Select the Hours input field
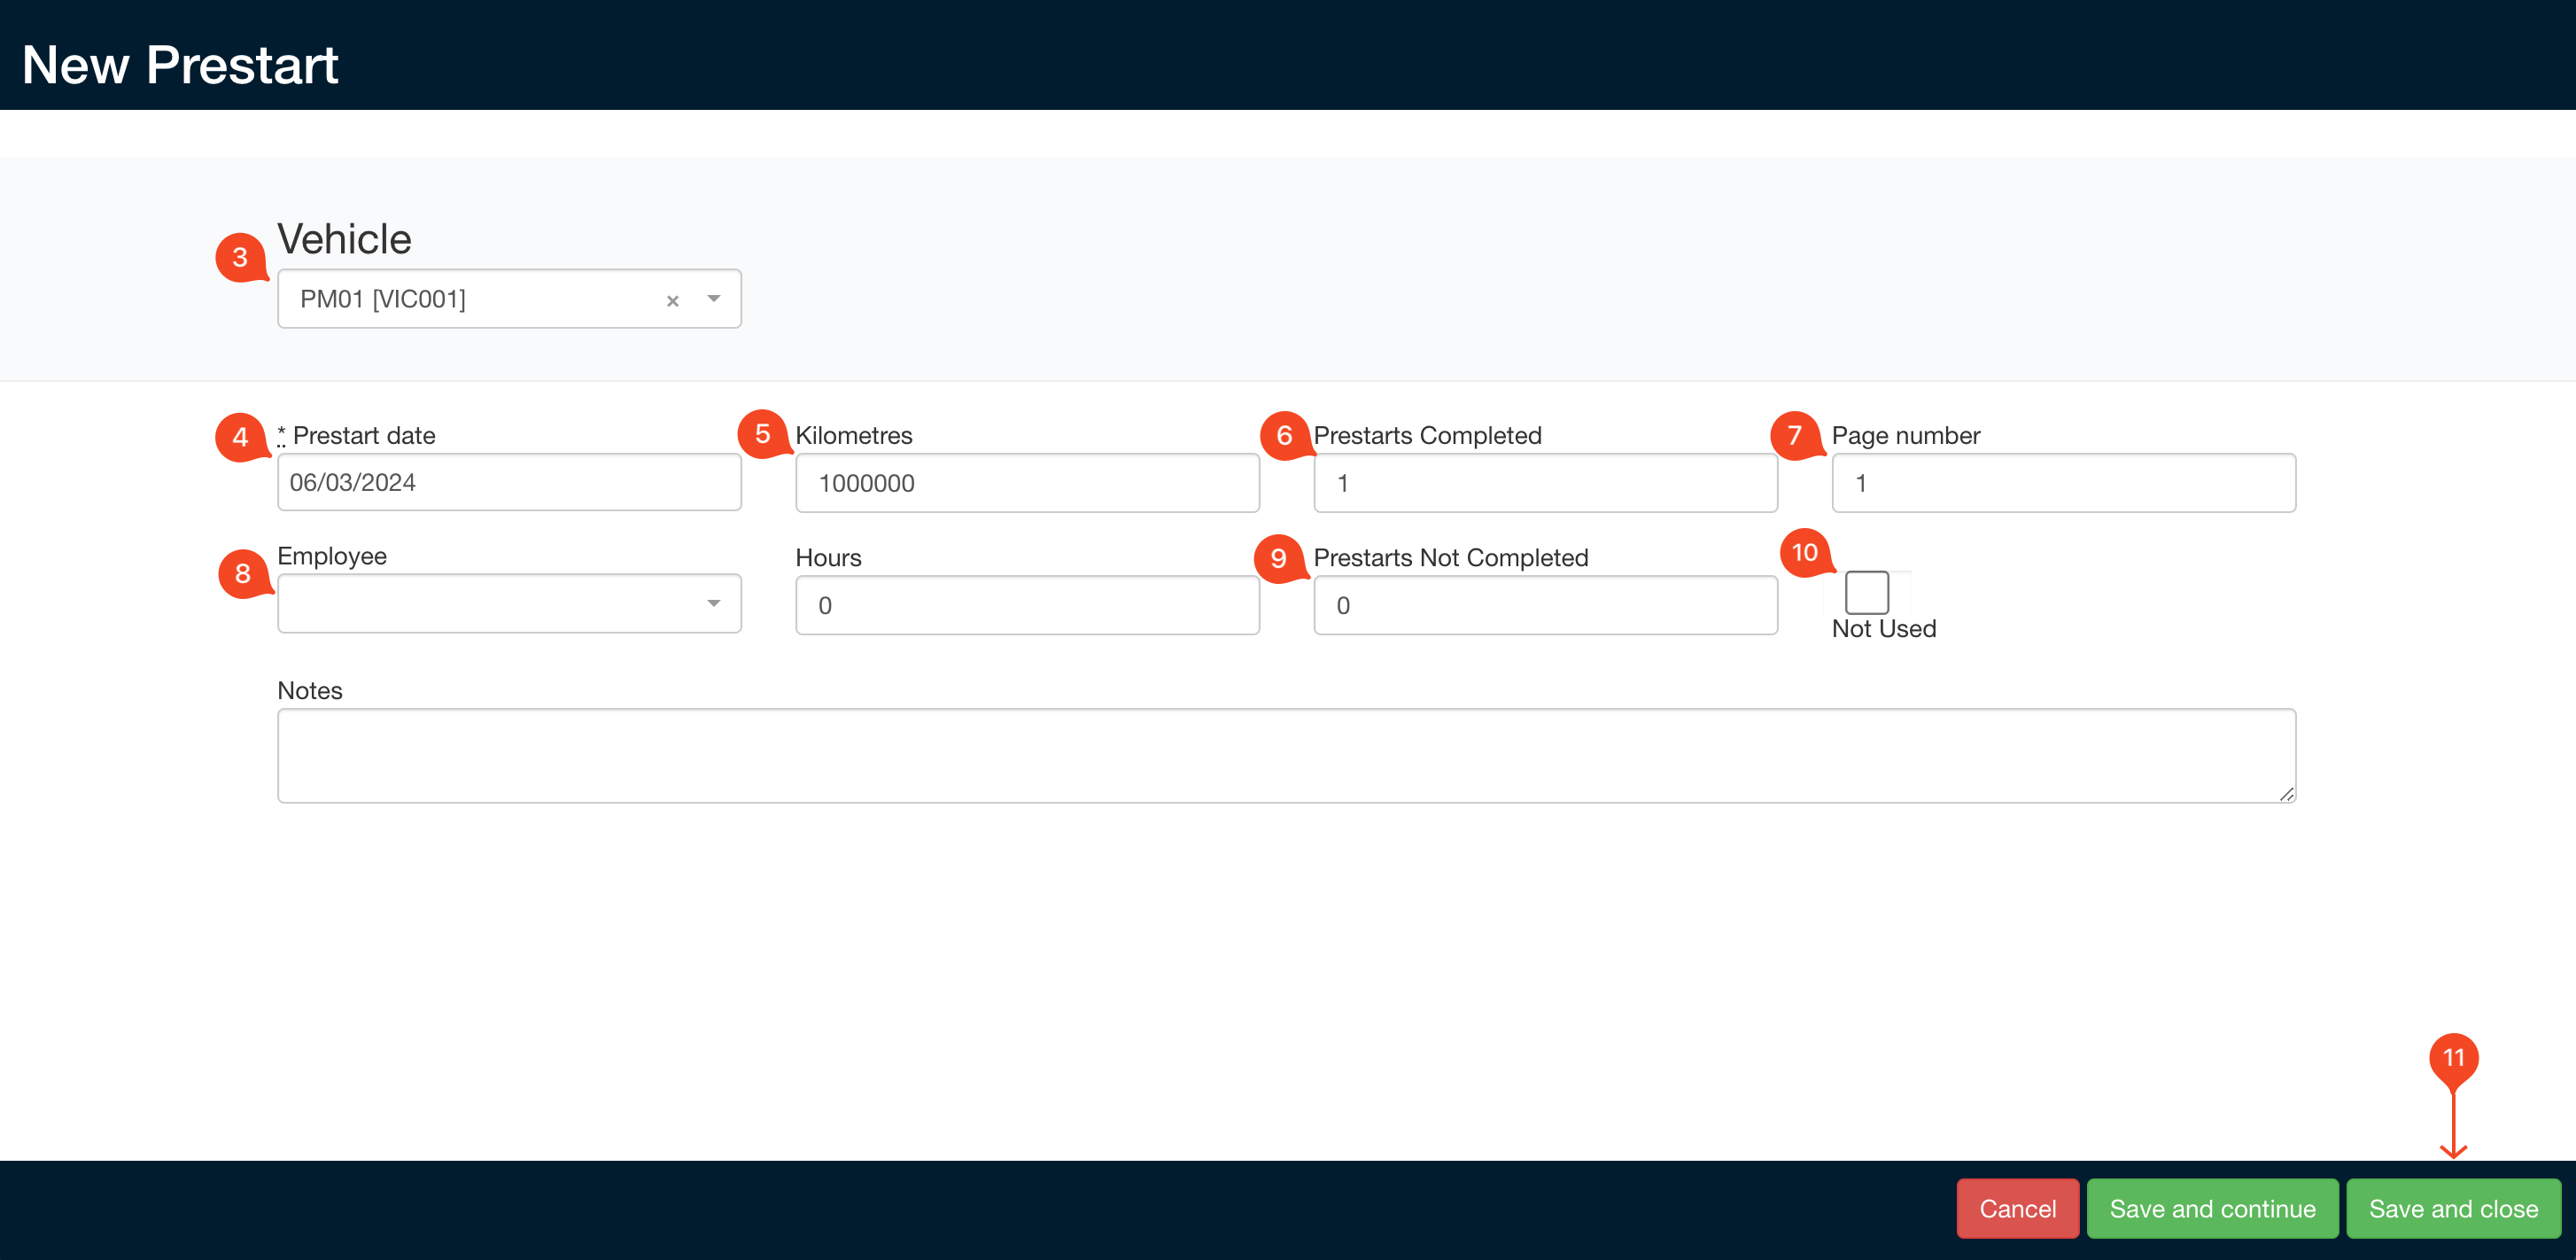2576x1260 pixels. pos(1026,604)
